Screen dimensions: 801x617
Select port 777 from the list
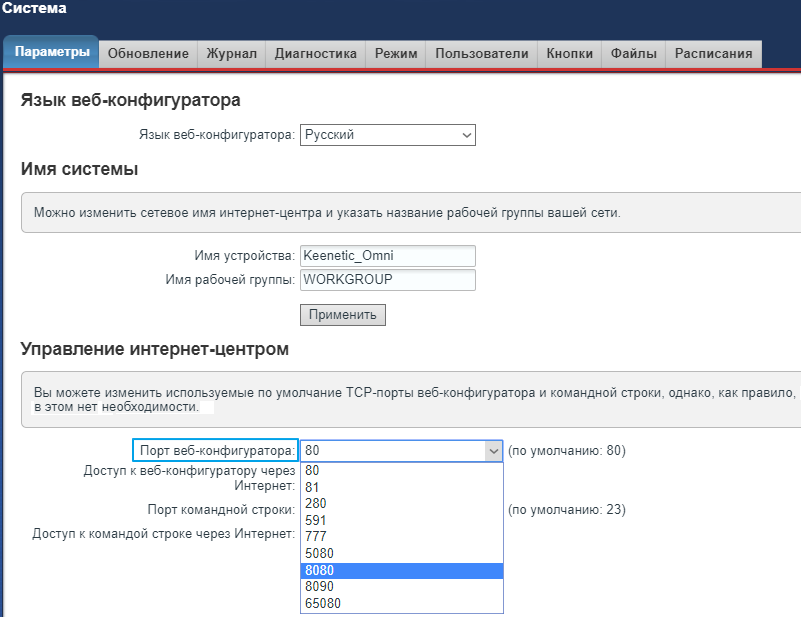coord(401,537)
